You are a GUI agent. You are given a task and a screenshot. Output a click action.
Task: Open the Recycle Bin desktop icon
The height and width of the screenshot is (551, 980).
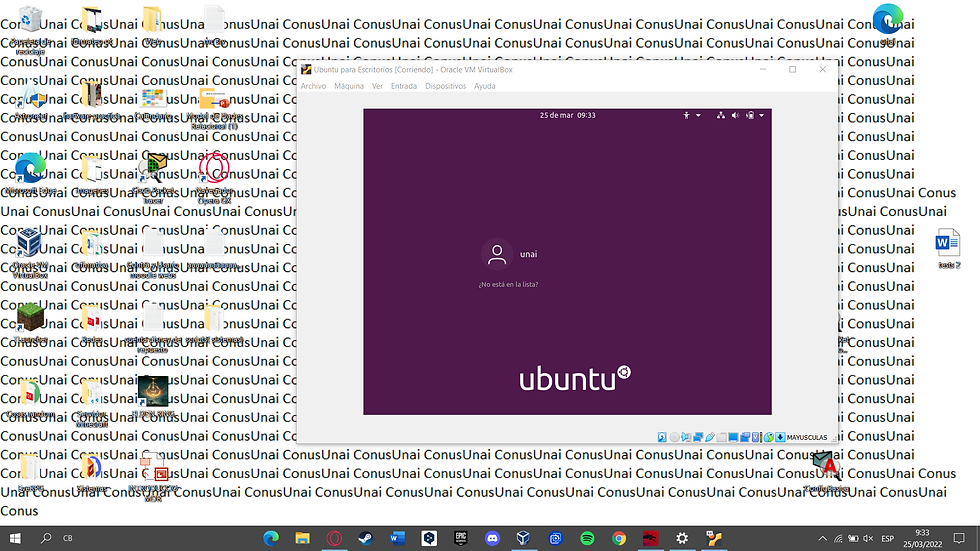click(29, 30)
